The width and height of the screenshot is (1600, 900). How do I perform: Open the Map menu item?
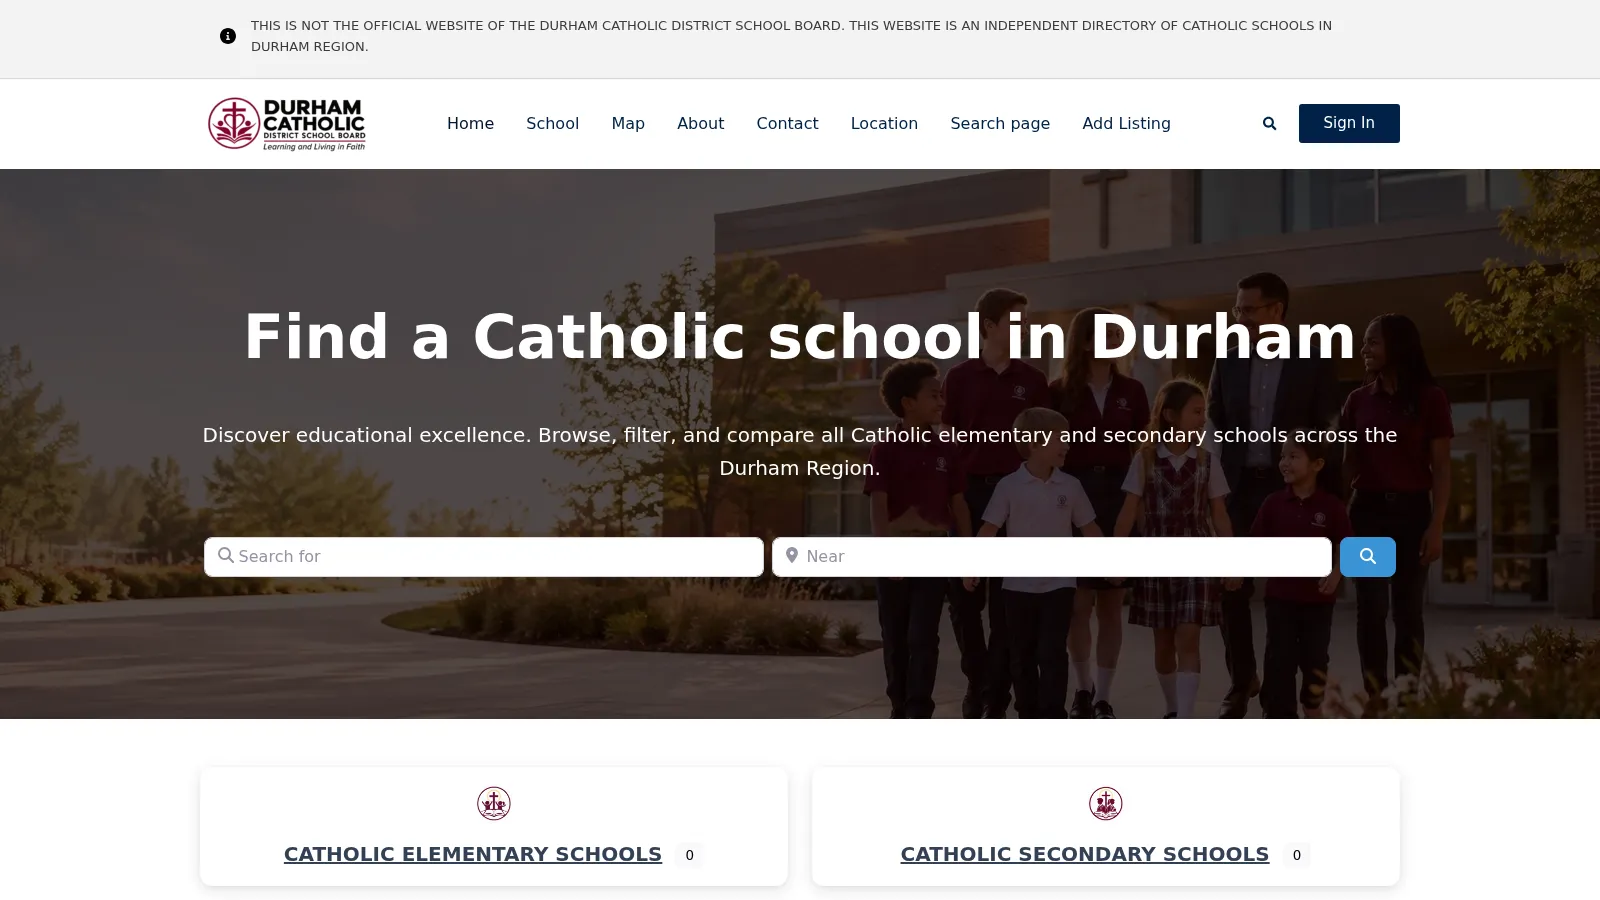click(x=628, y=123)
